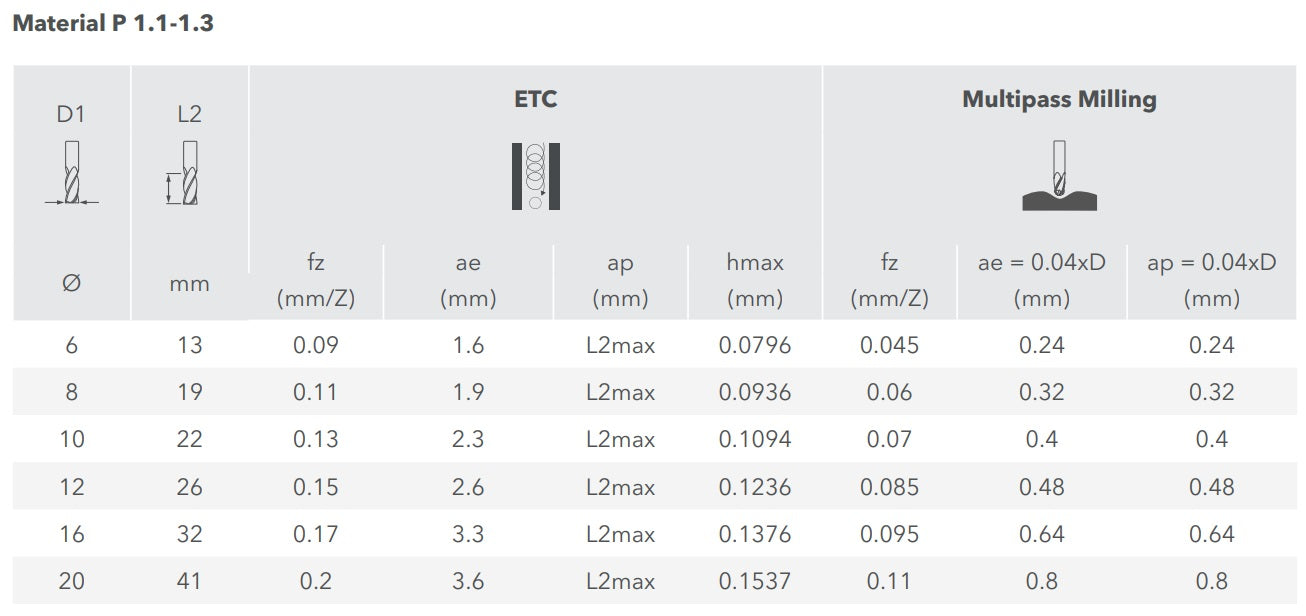1306x616 pixels.
Task: Click the L2 length value 41
Action: coord(189,581)
